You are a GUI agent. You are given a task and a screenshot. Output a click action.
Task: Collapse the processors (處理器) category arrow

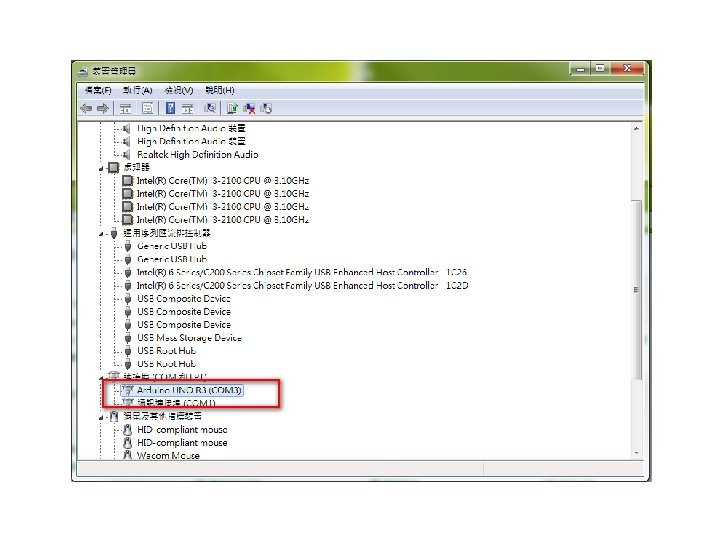(x=101, y=169)
